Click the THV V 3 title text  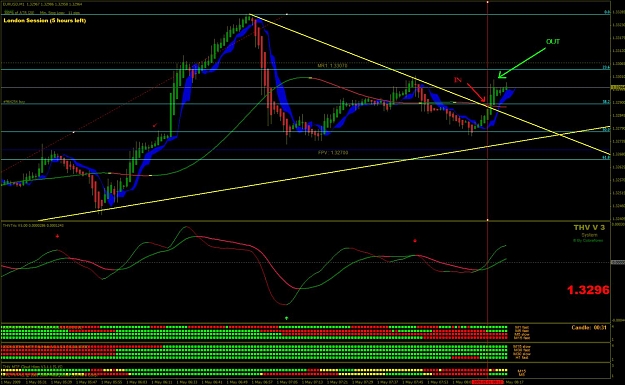click(x=589, y=227)
